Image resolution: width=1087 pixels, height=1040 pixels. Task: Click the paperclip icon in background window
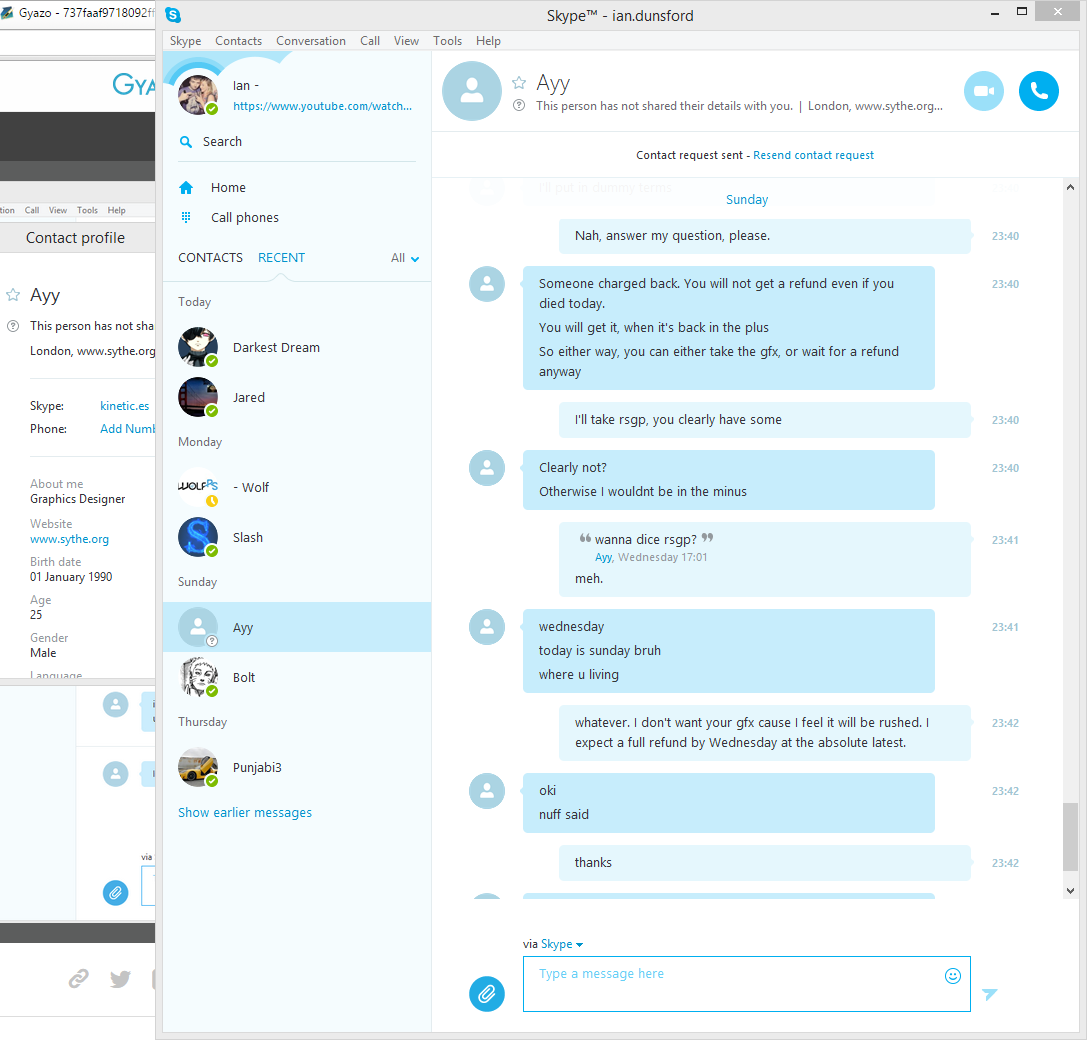116,892
